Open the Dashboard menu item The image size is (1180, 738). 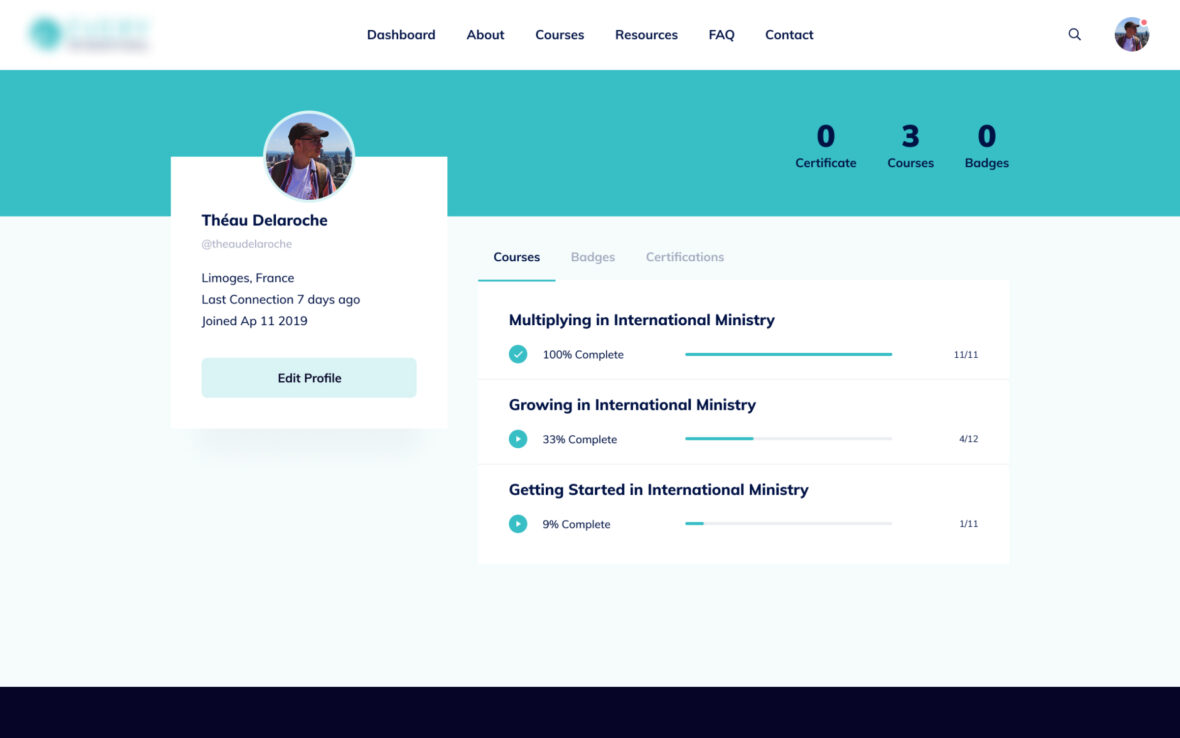tap(400, 34)
